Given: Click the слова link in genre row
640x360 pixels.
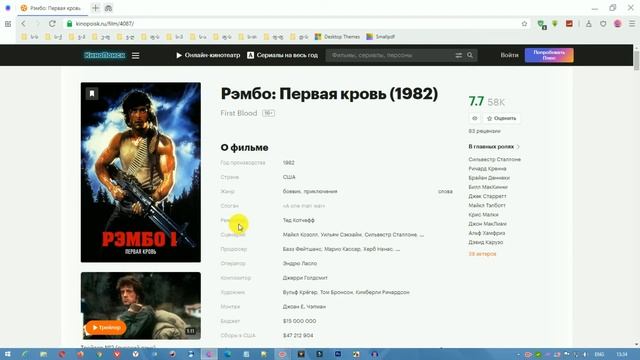Looking at the screenshot, I should [x=445, y=191].
